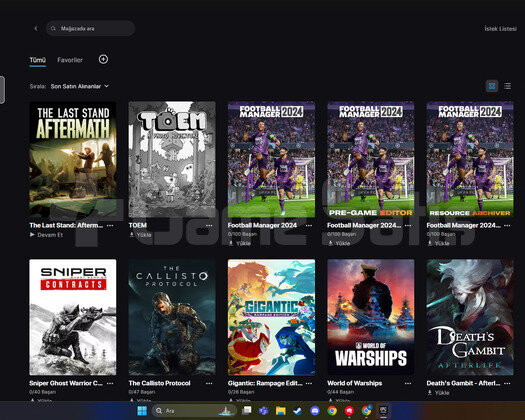
Task: Click download icon under Death's Gambit - Afterlife
Action: tap(430, 393)
